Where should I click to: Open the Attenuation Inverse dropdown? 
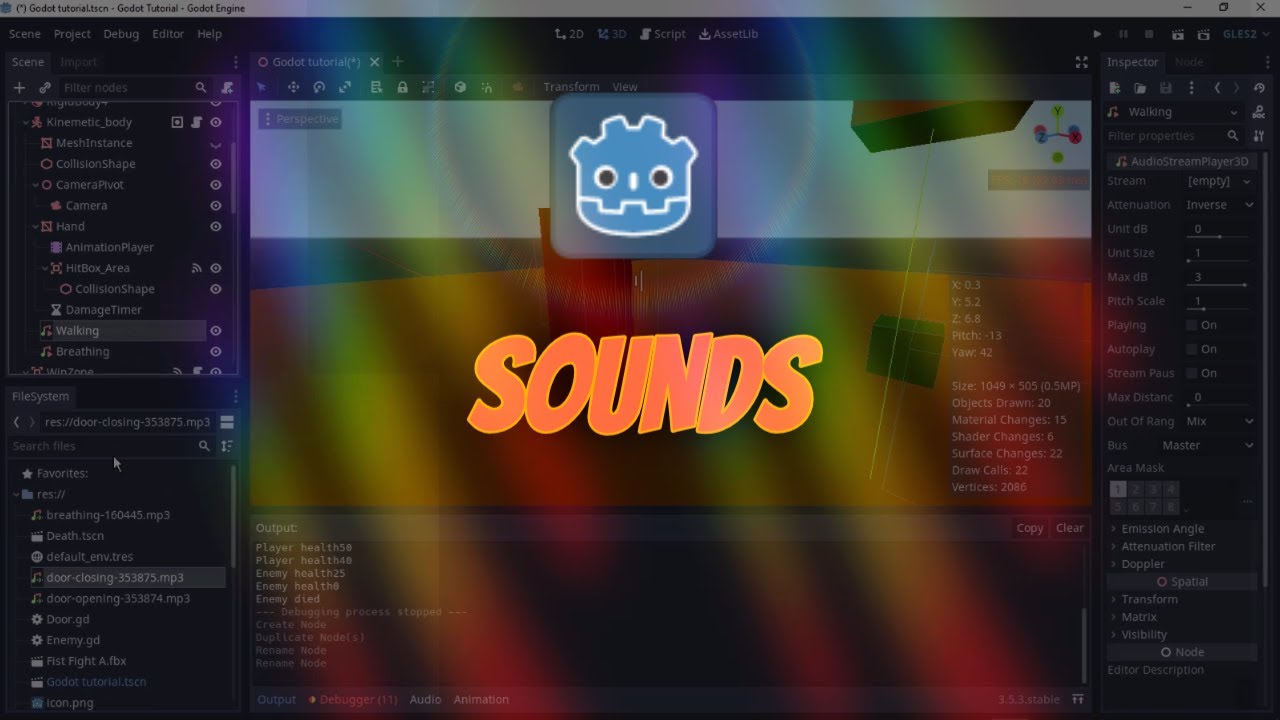[x=1219, y=205]
